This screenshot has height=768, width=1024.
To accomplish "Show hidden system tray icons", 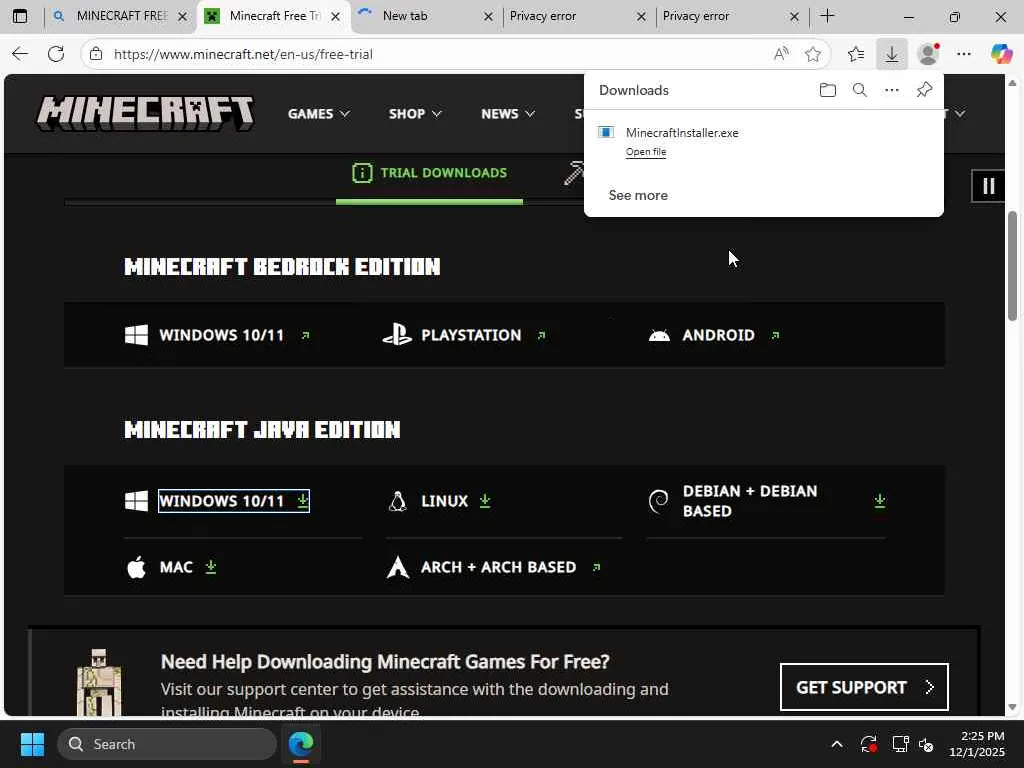I will coord(837,744).
